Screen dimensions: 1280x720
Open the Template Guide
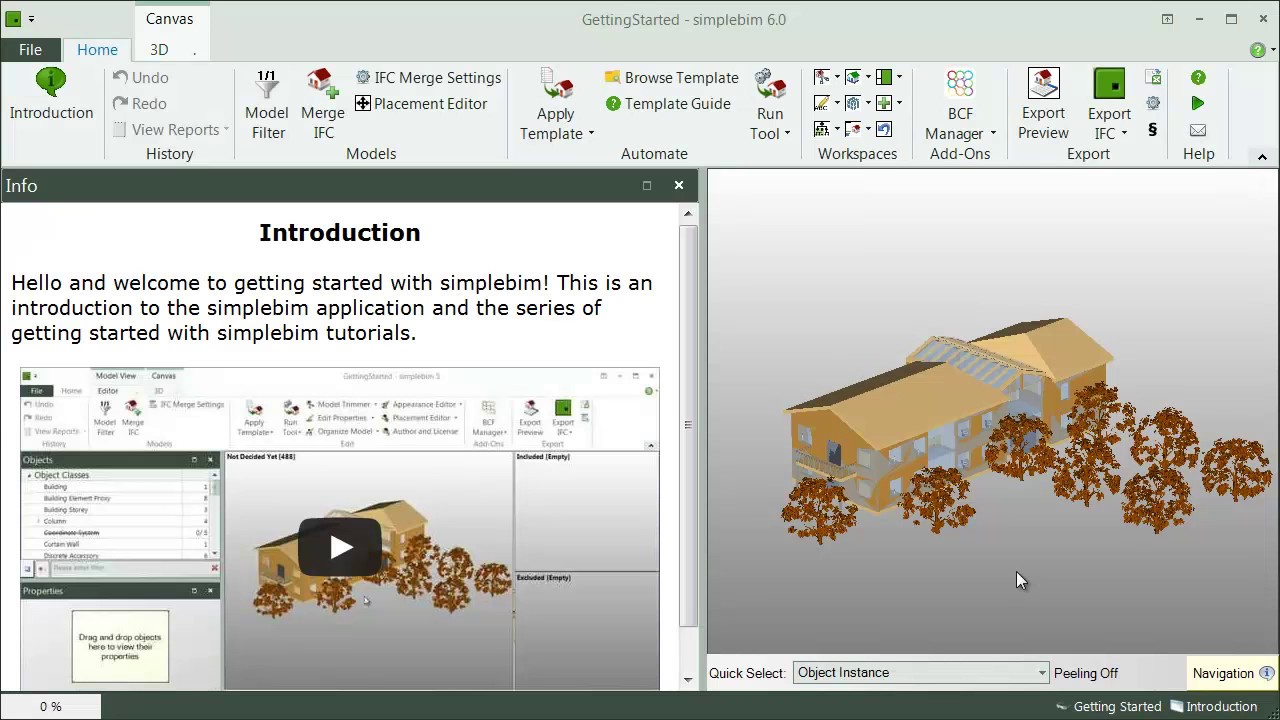[x=667, y=104]
